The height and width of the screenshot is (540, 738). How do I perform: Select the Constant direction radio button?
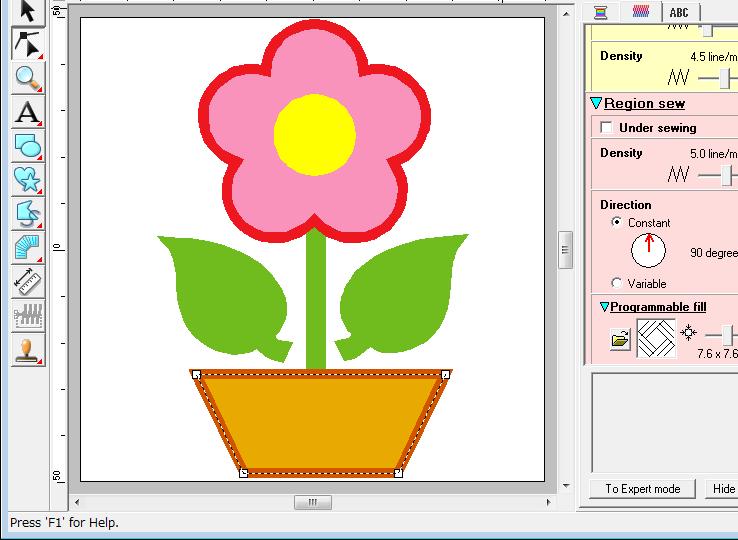pyautogui.click(x=616, y=222)
